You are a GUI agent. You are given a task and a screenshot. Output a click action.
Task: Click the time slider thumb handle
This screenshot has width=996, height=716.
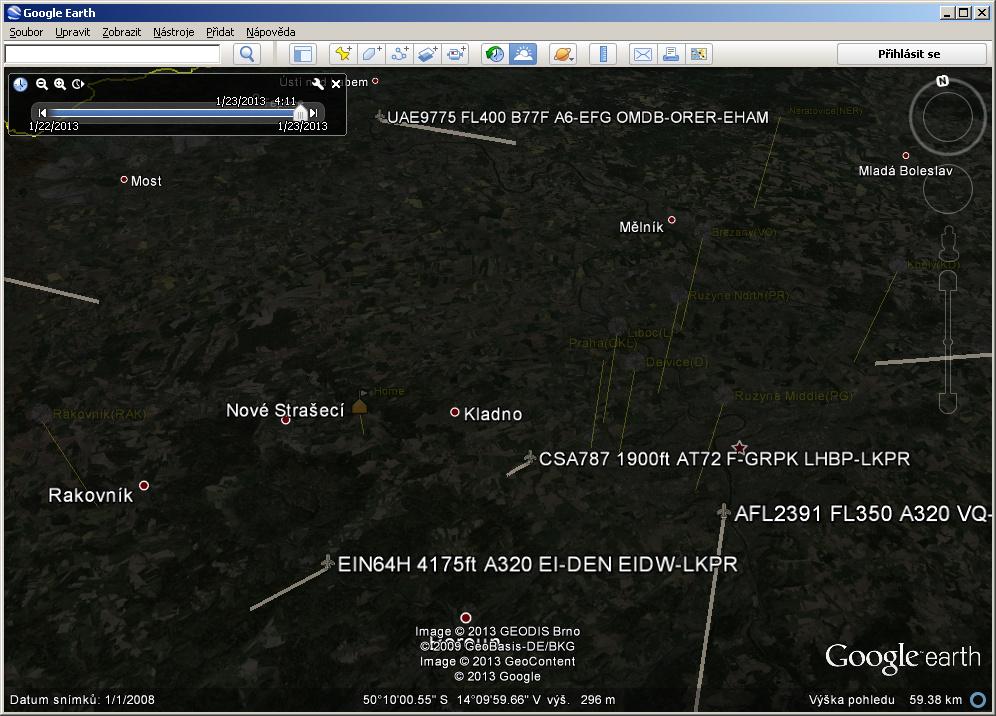pyautogui.click(x=300, y=113)
